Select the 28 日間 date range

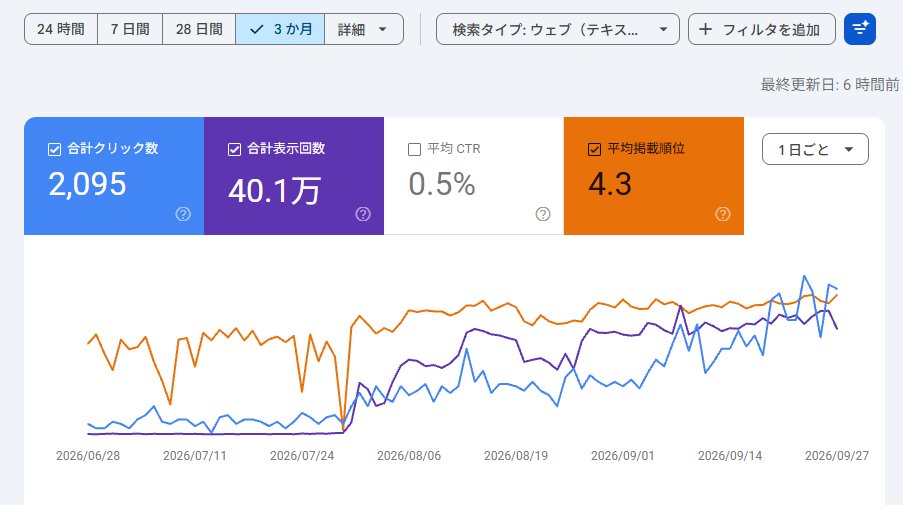[x=199, y=29]
